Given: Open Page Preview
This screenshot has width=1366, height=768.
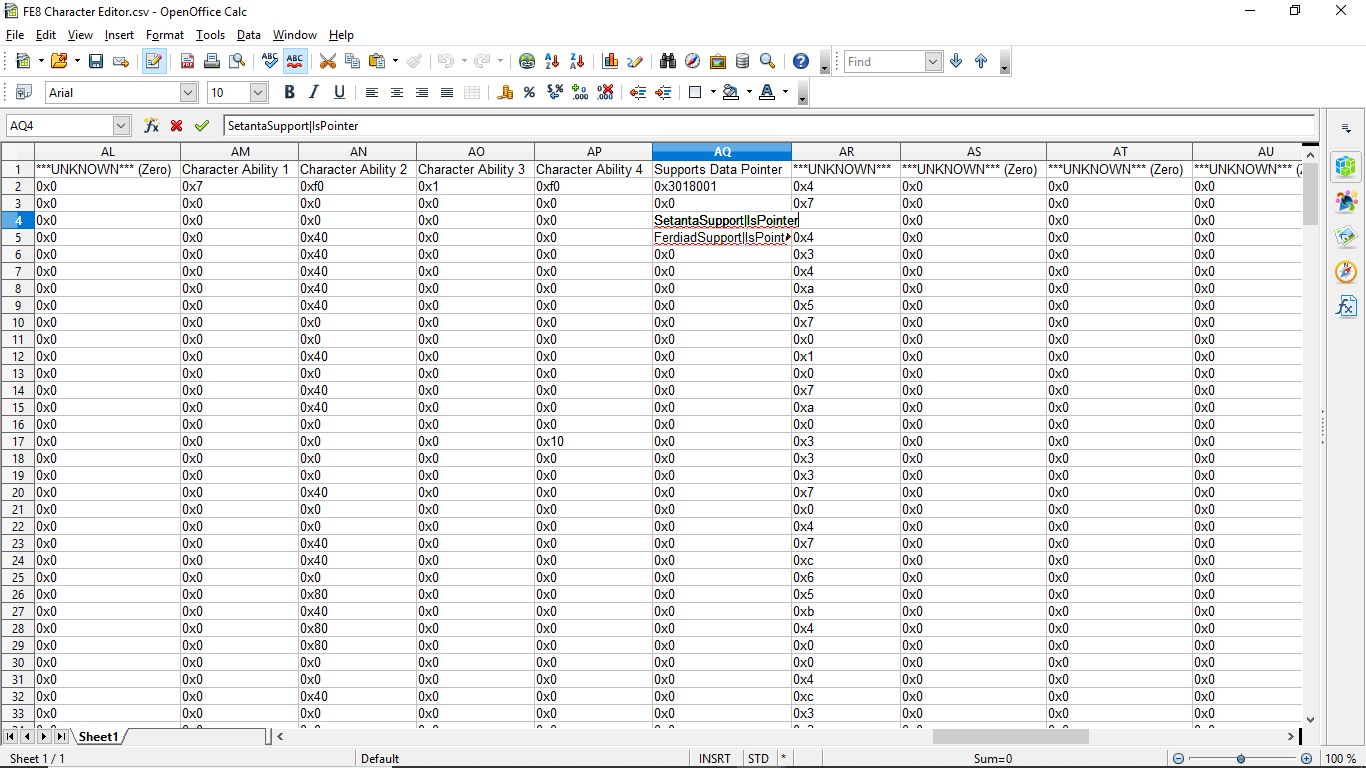Looking at the screenshot, I should click(237, 62).
